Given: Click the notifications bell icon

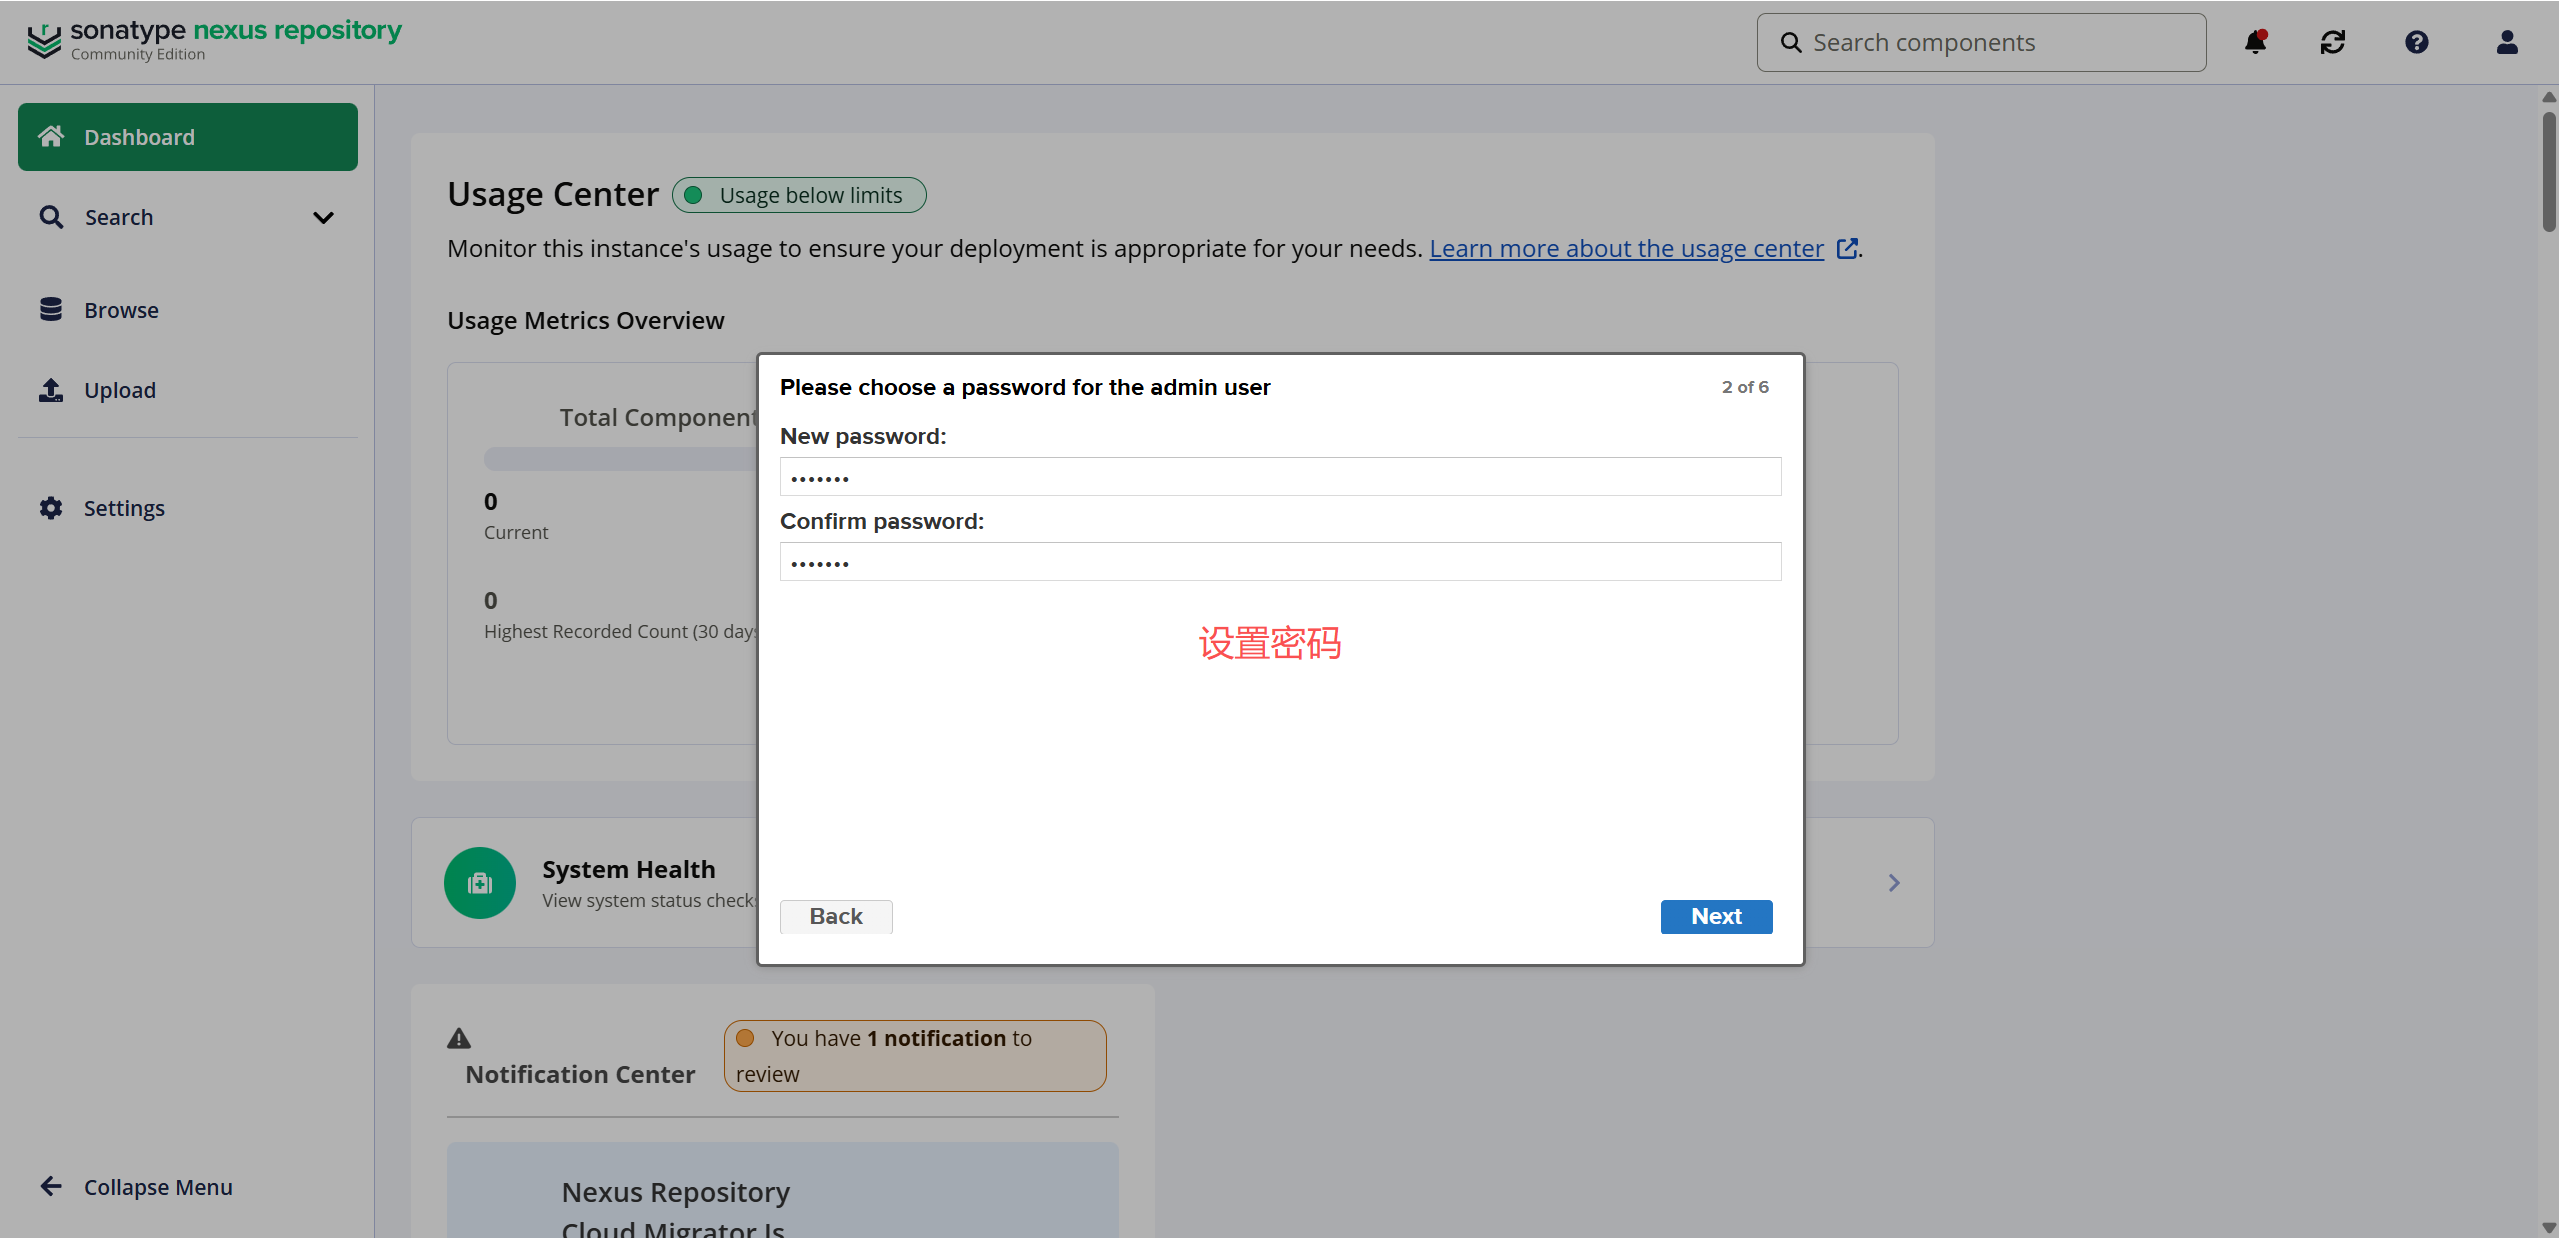Looking at the screenshot, I should click(x=2255, y=42).
